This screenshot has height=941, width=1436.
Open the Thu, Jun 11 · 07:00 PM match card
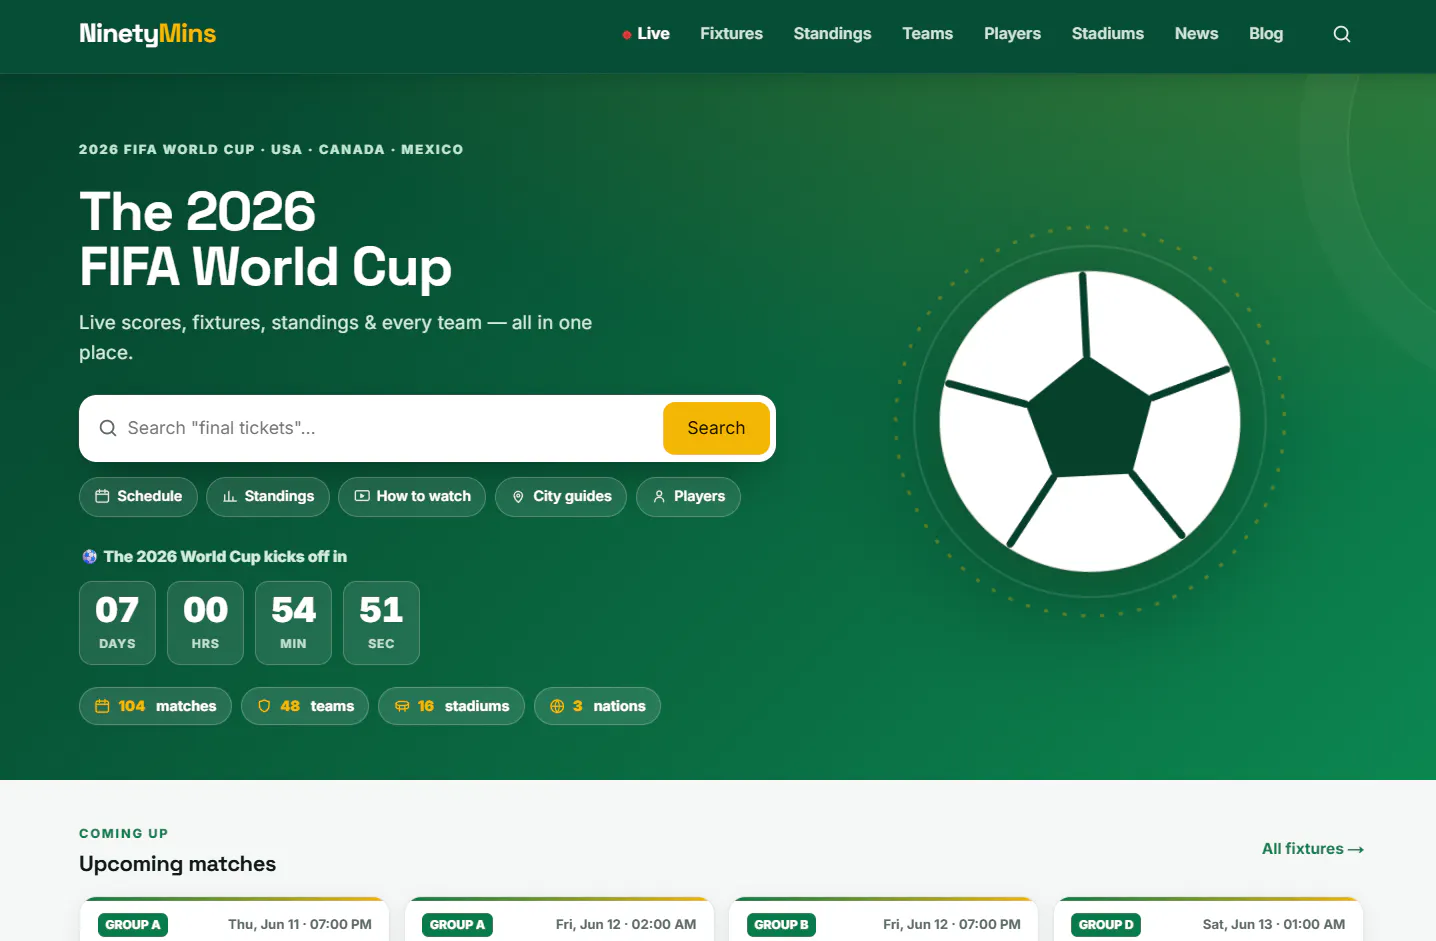click(x=235, y=920)
